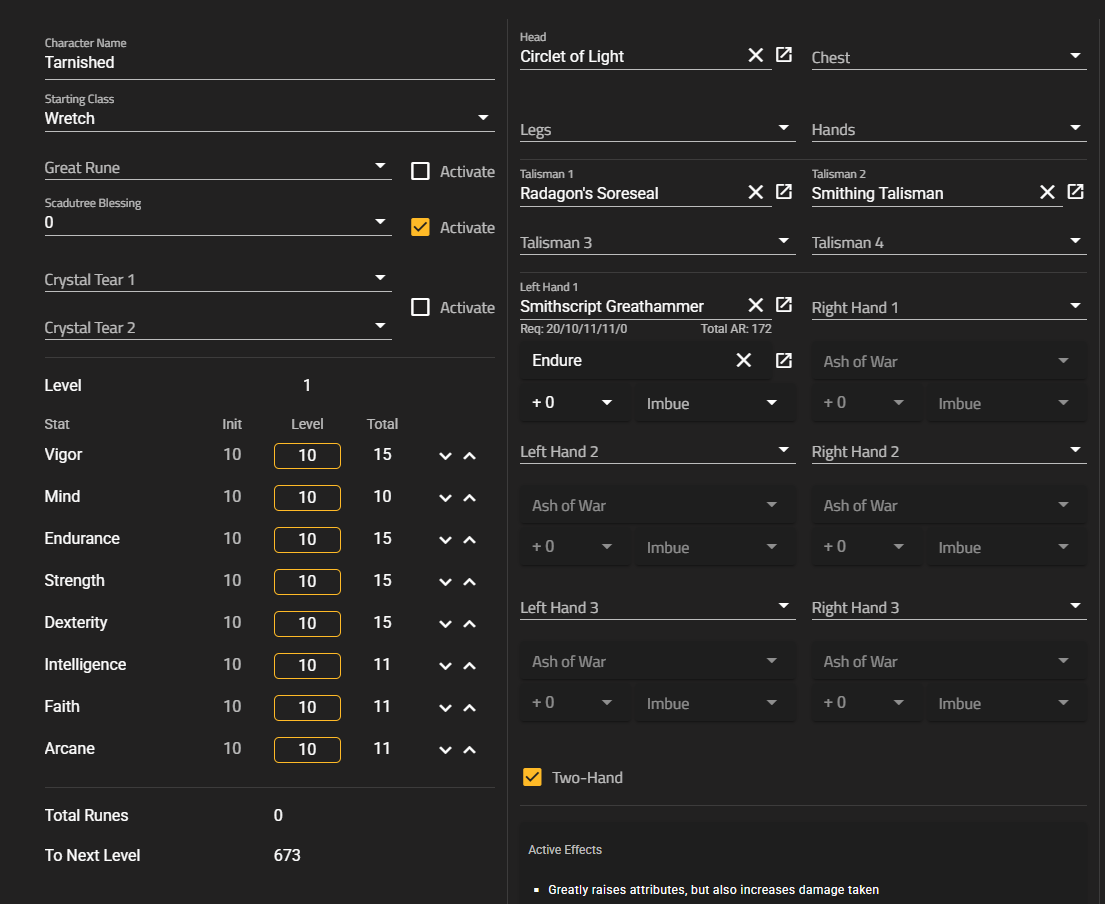Image resolution: width=1105 pixels, height=904 pixels.
Task: Click the Mind level input box
Action: [x=307, y=497]
